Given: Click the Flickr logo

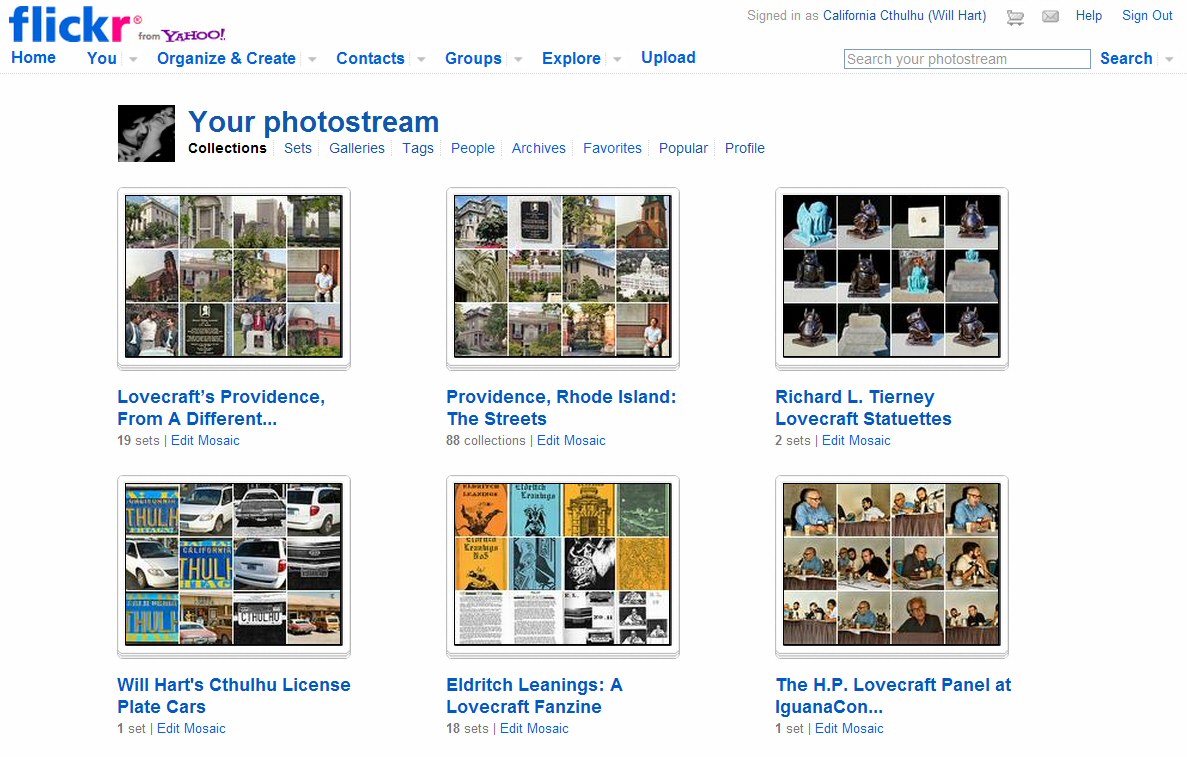Looking at the screenshot, I should click(75, 24).
